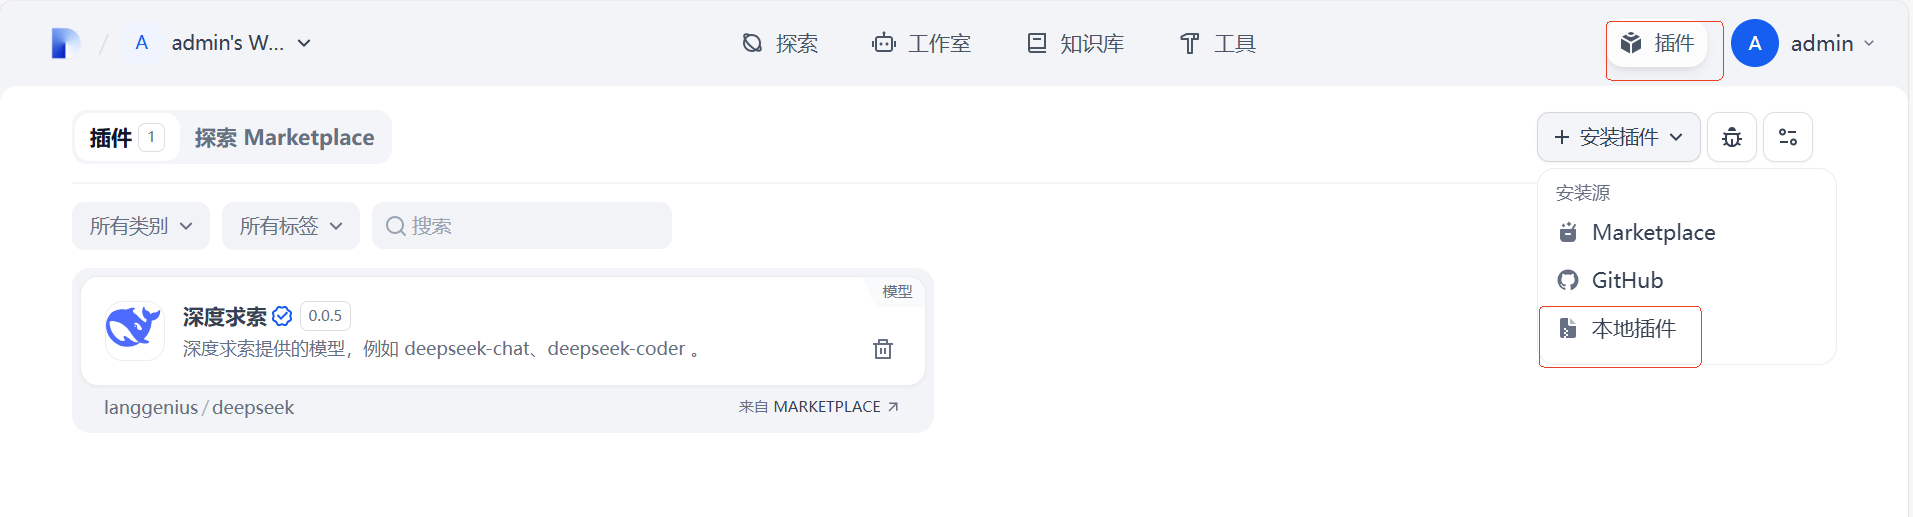Expand the 所有类别 category filter
This screenshot has width=1913, height=517.
pyautogui.click(x=141, y=226)
